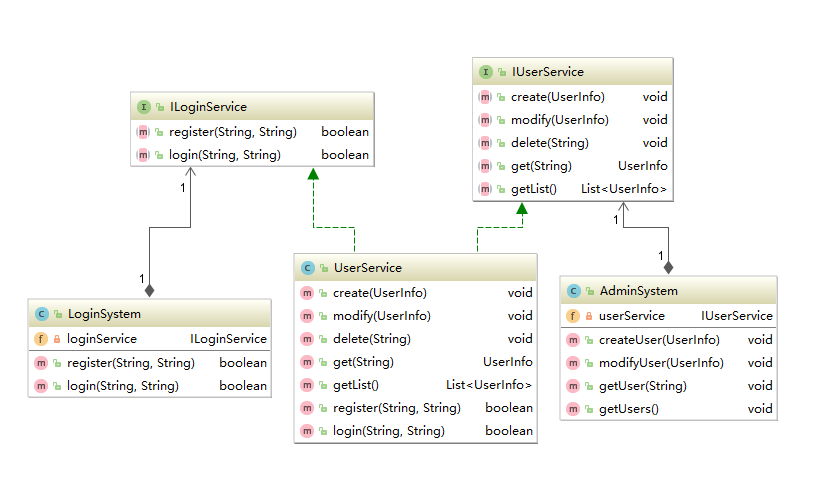Image resolution: width=834 pixels, height=493 pixels.
Task: Click the IUserService type of userService field
Action: (737, 316)
